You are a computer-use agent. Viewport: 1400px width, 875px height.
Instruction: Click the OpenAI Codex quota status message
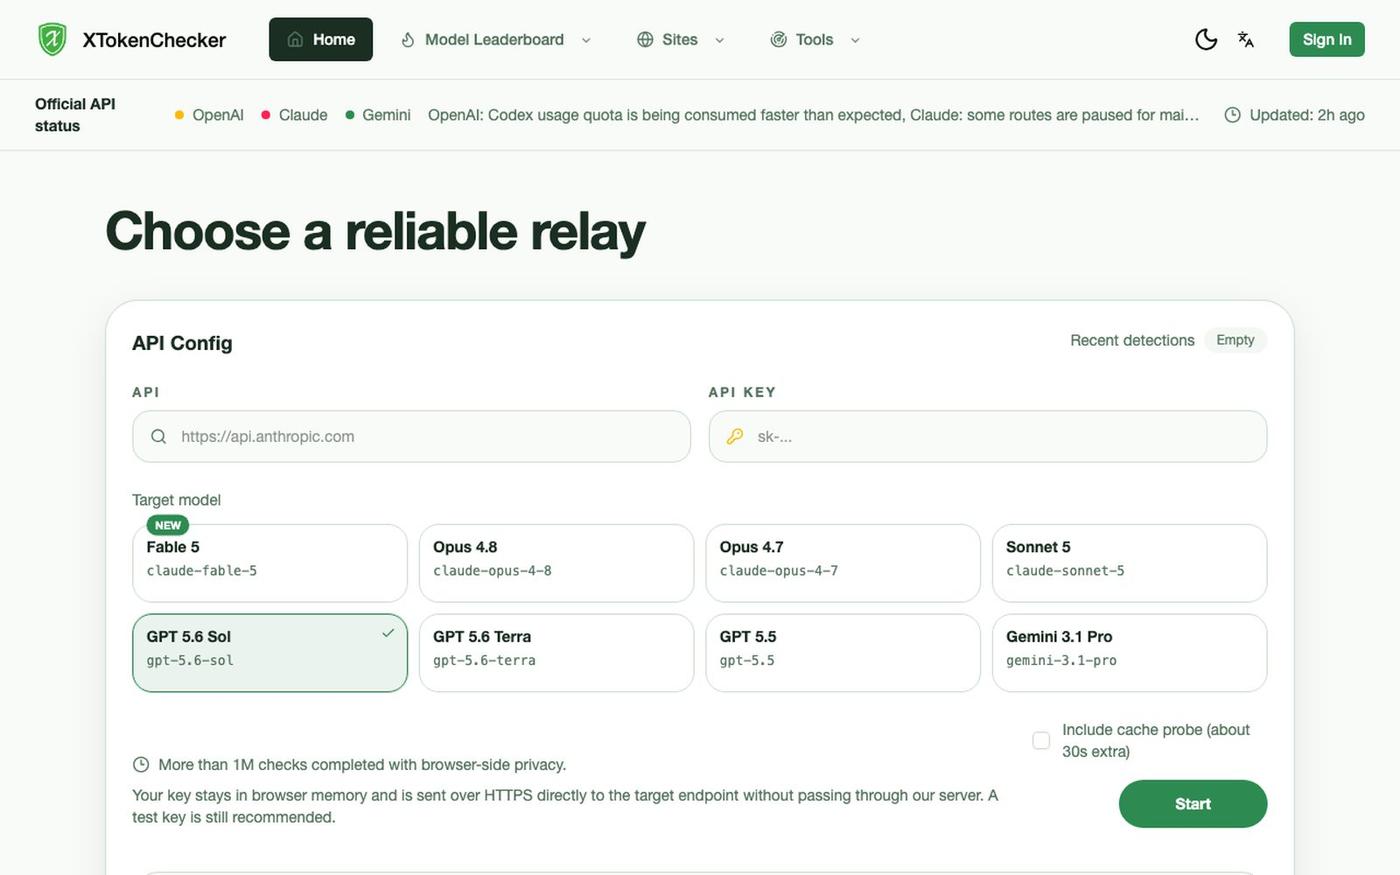tap(813, 115)
